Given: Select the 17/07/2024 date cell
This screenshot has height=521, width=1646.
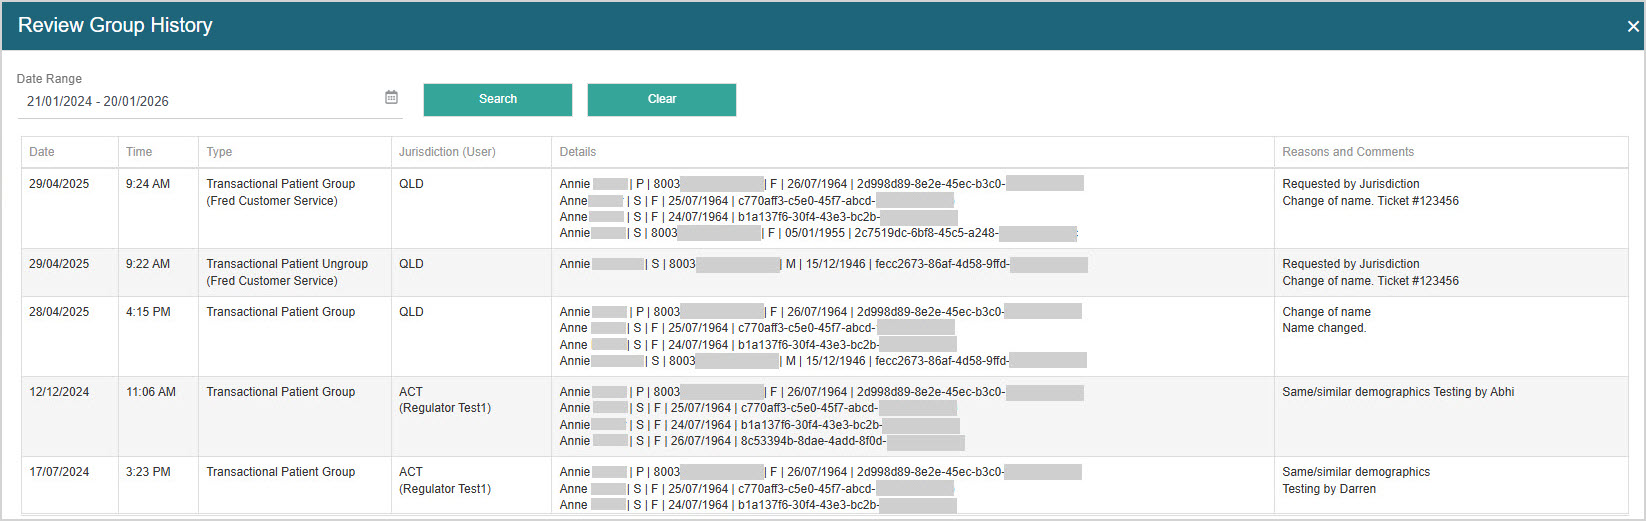Looking at the screenshot, I should pos(59,472).
